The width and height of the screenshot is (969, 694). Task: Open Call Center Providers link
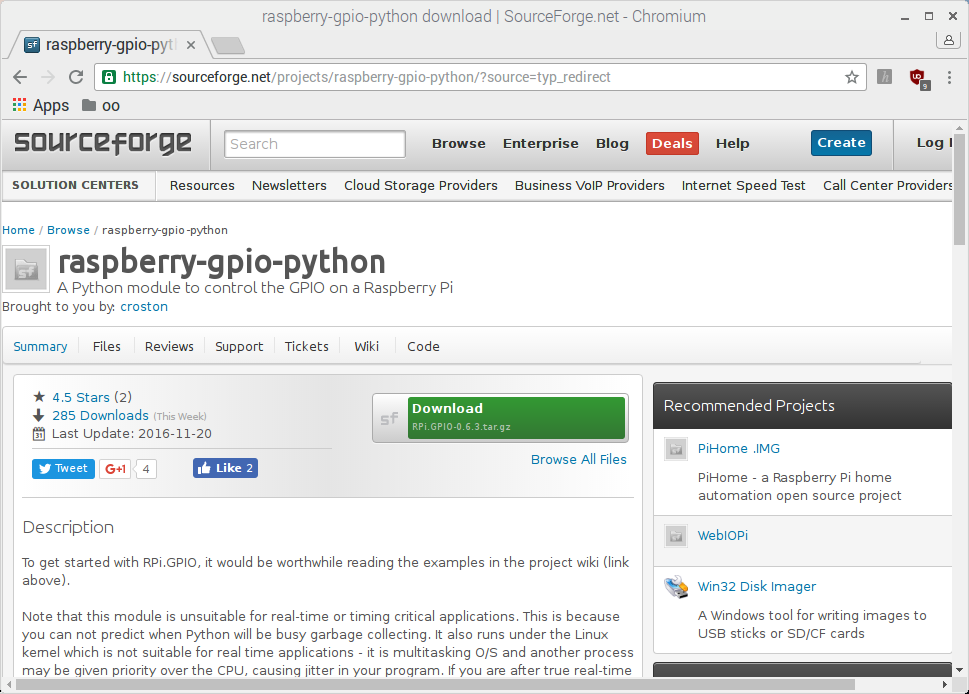887,185
